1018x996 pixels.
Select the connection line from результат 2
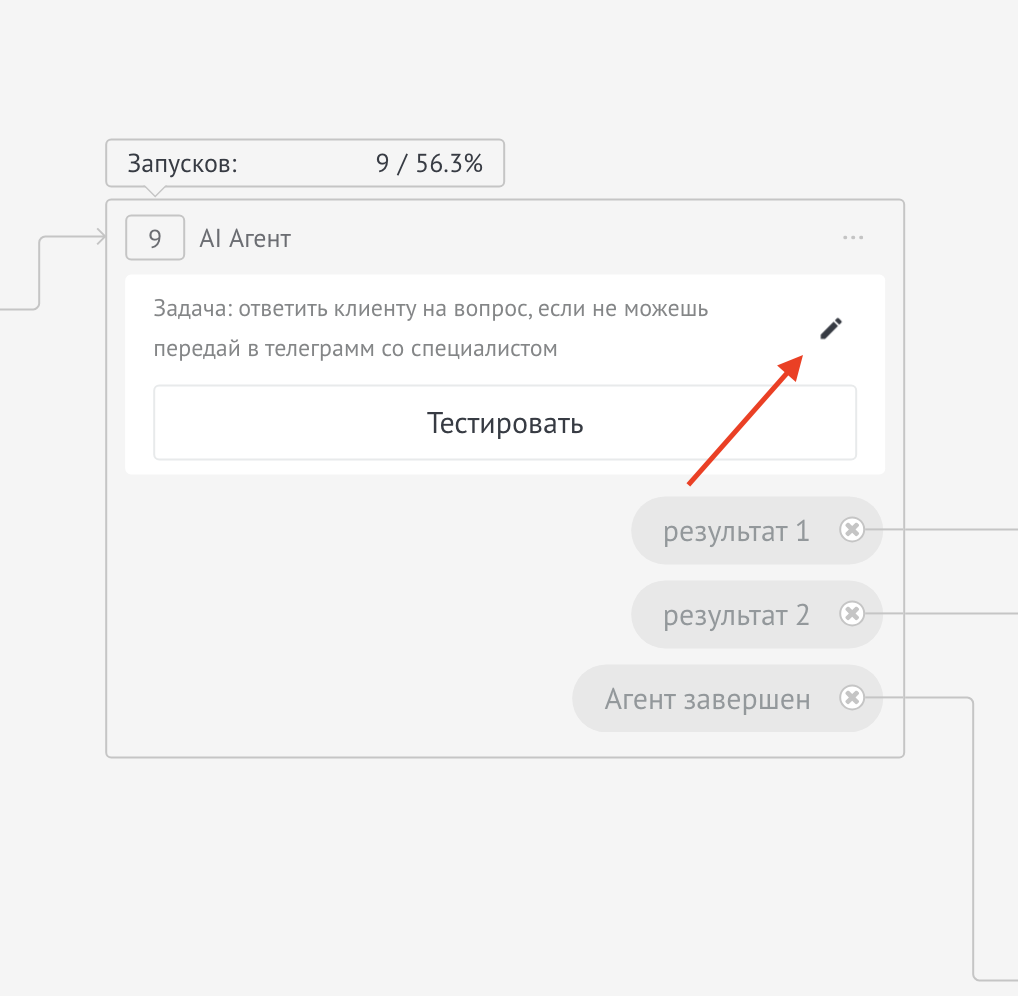pyautogui.click(x=950, y=614)
